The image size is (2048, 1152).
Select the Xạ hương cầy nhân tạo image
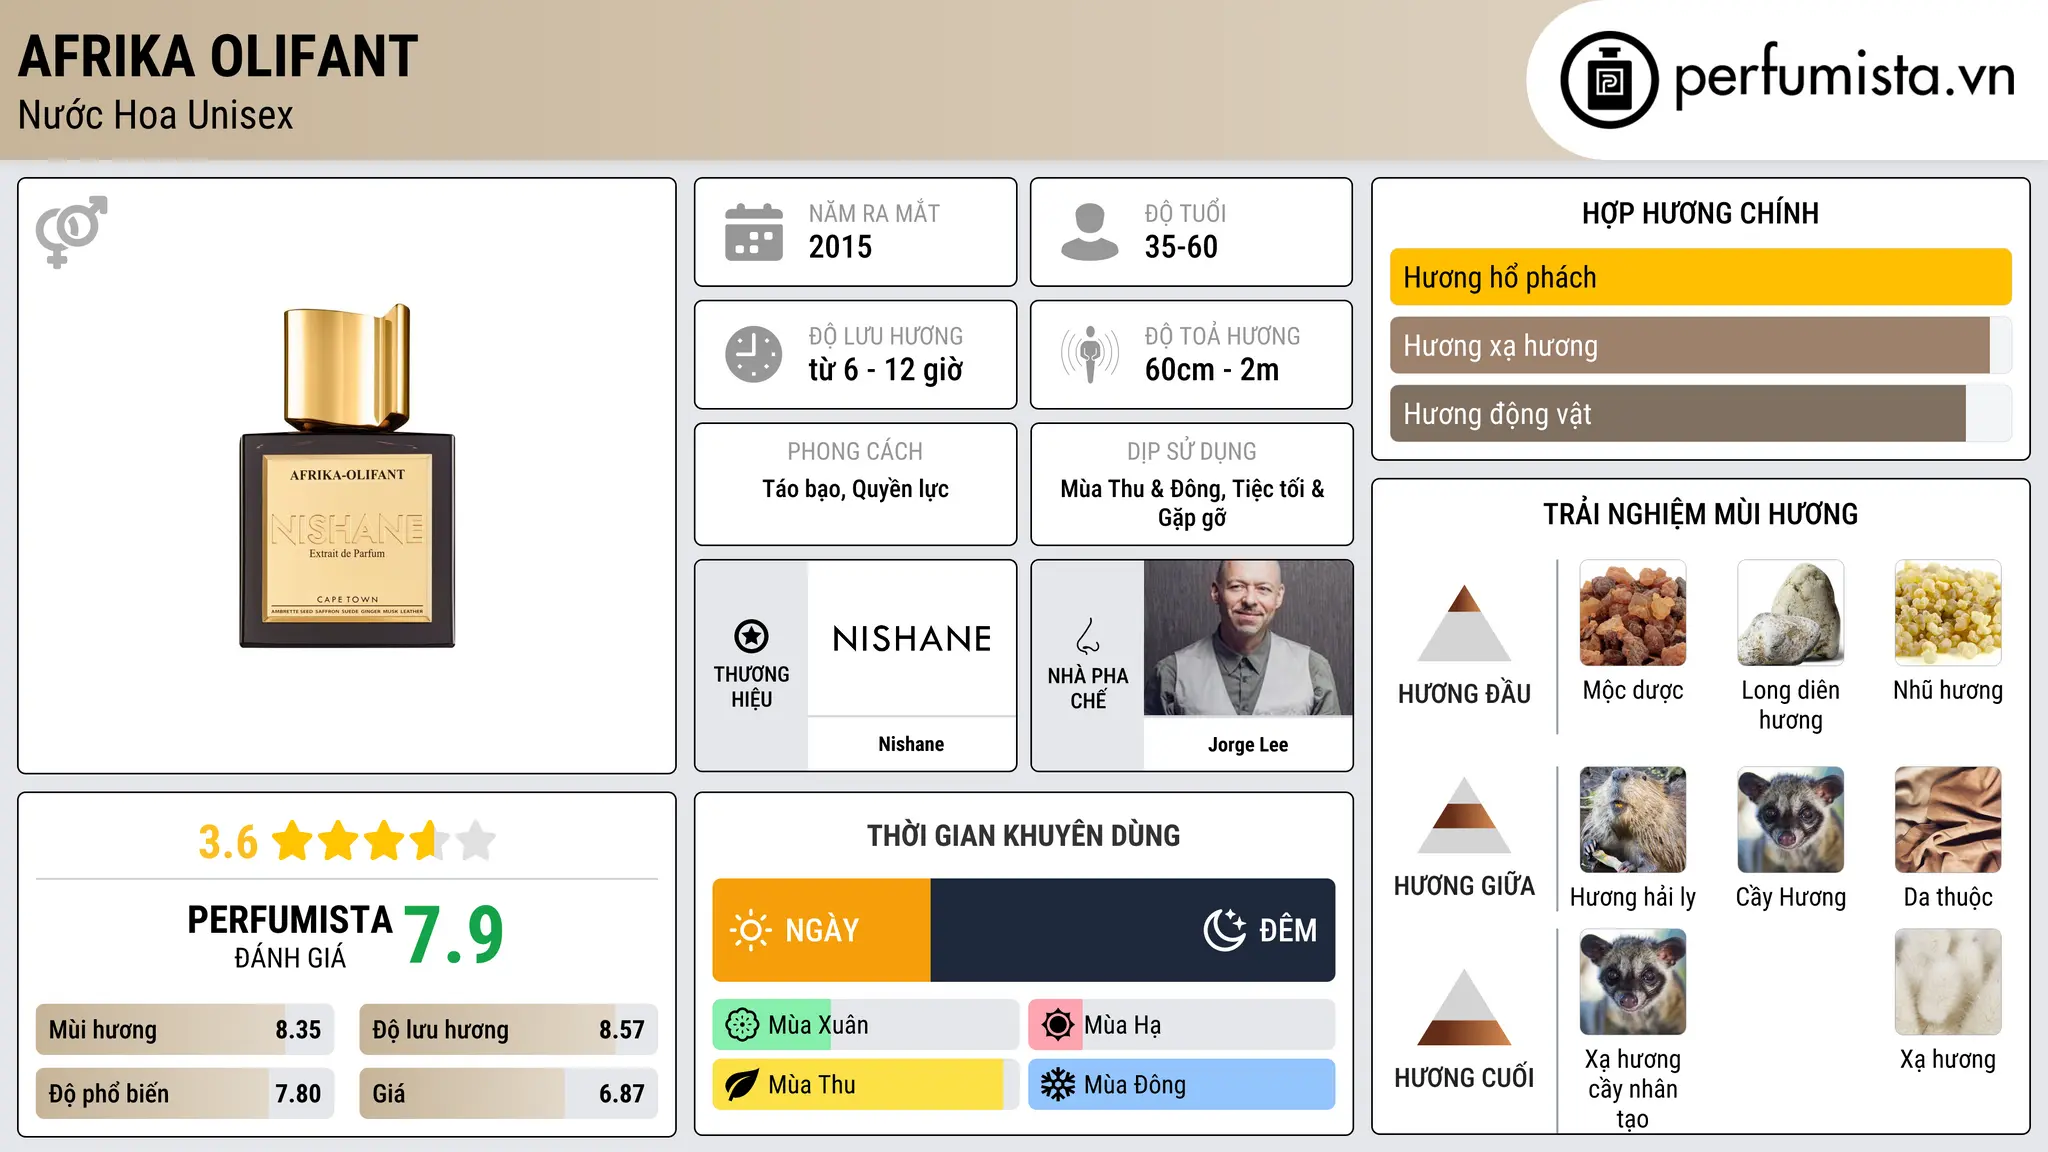pos(1633,982)
